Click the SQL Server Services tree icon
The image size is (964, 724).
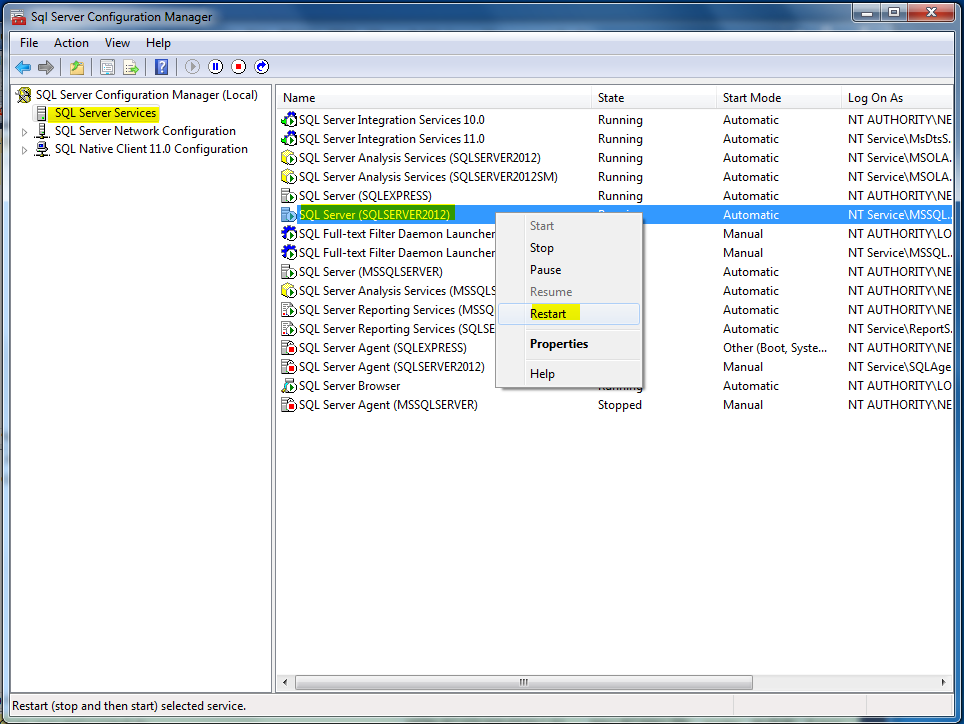41,113
